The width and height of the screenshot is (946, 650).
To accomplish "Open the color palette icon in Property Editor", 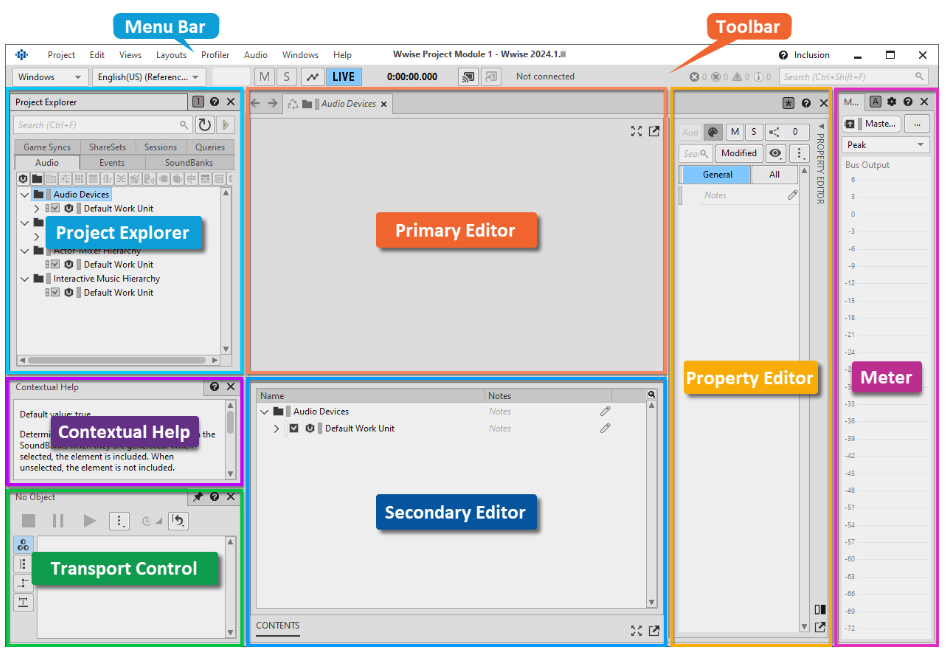I will pos(713,132).
